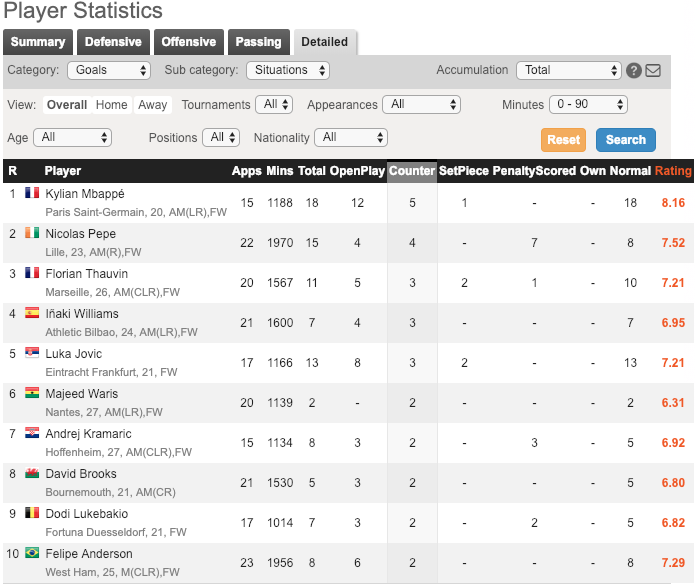Click the help question mark icon
The image size is (695, 584).
633,71
